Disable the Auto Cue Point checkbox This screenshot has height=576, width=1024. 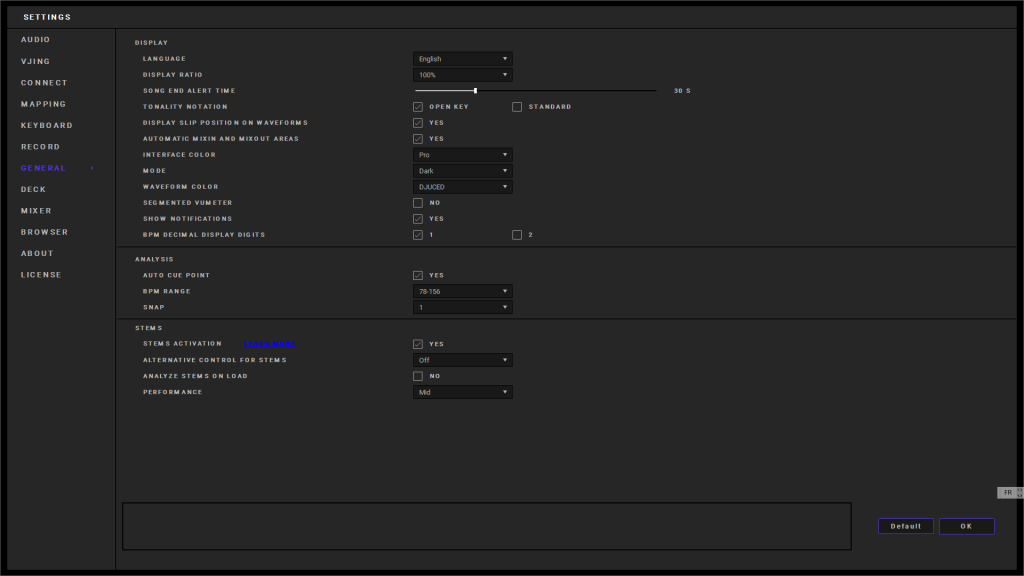[418, 275]
